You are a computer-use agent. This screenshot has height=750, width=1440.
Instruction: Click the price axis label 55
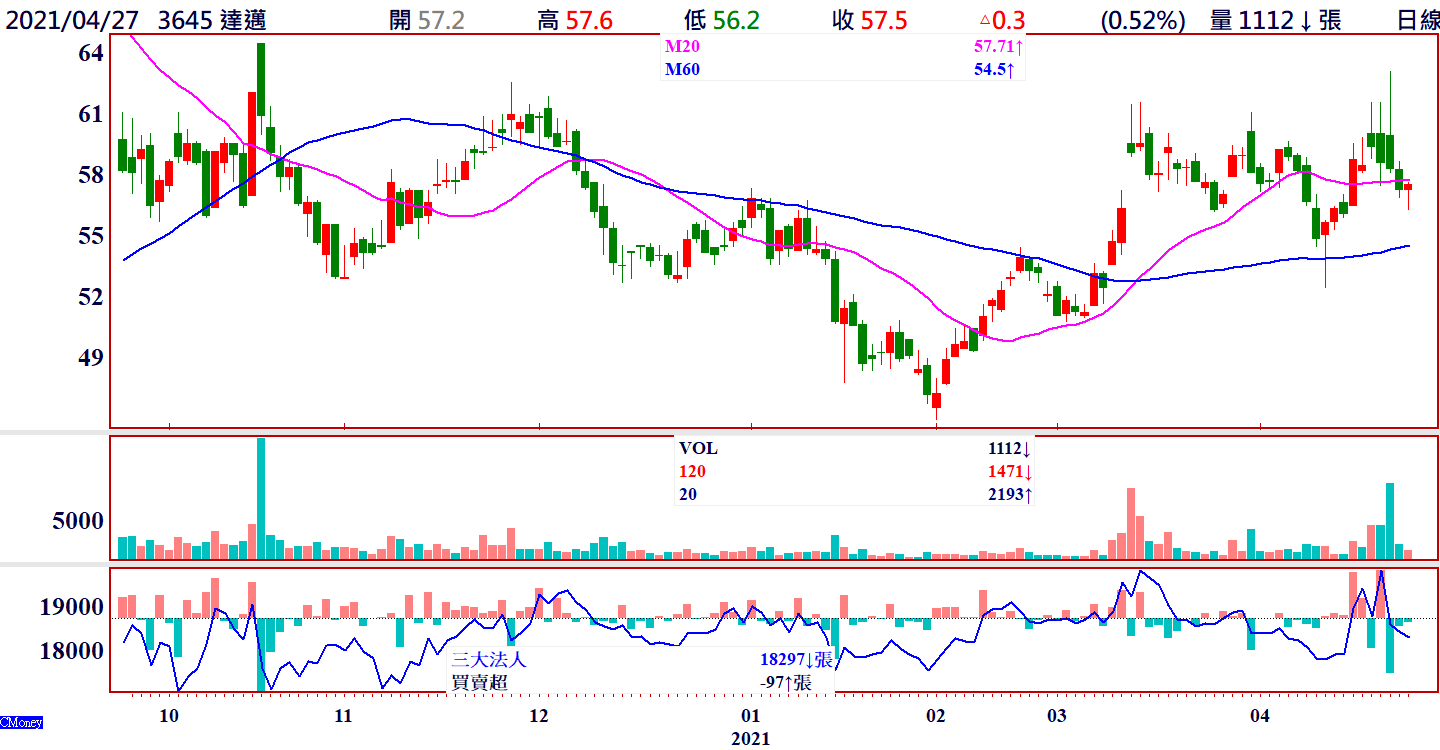(x=91, y=236)
